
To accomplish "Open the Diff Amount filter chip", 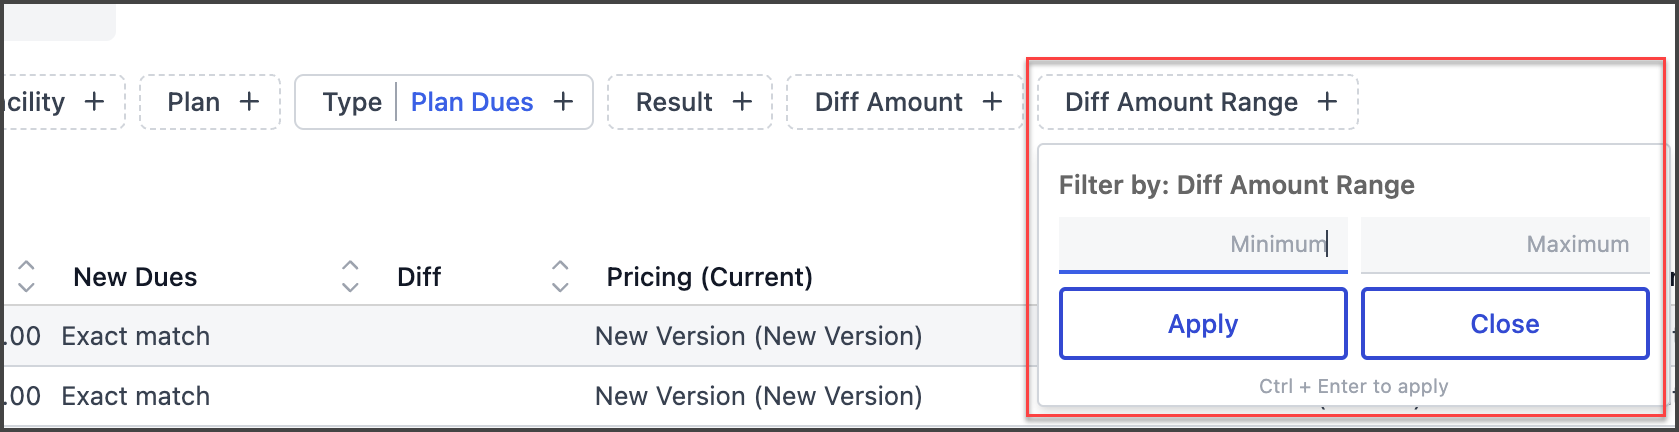I will 905,102.
